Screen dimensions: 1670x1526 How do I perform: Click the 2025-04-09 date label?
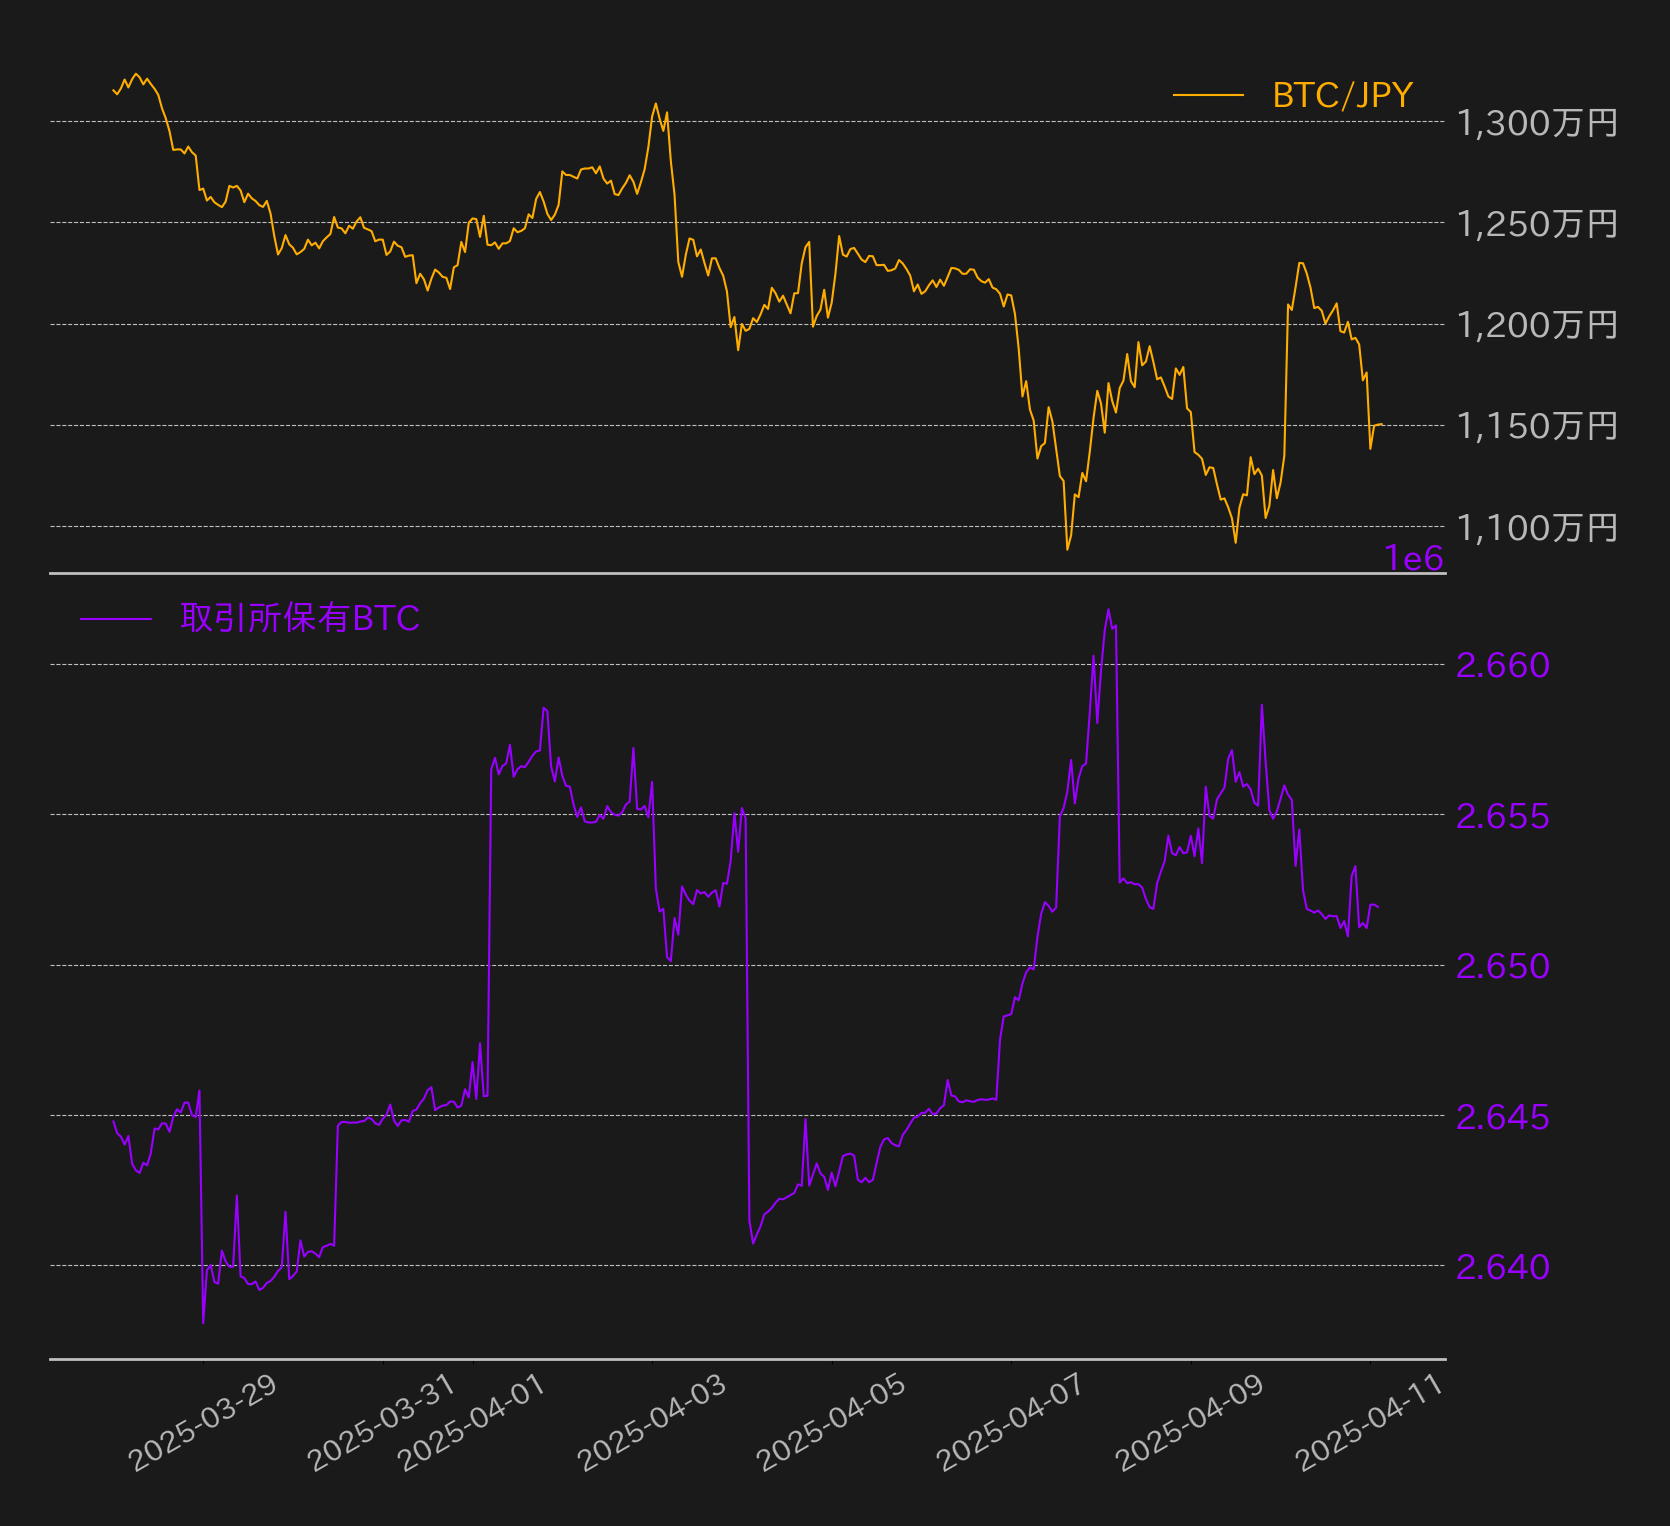1190,1422
